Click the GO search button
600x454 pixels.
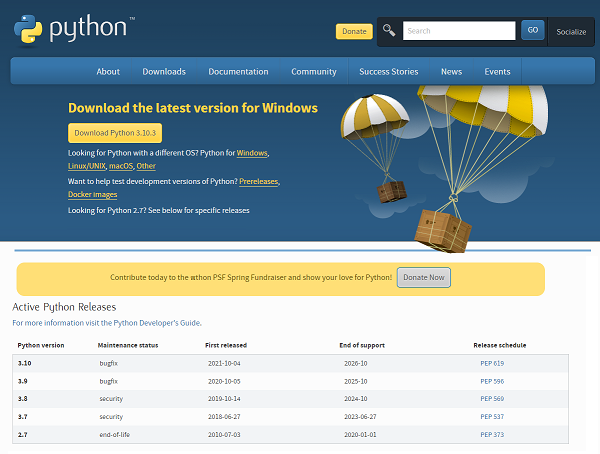tap(533, 30)
